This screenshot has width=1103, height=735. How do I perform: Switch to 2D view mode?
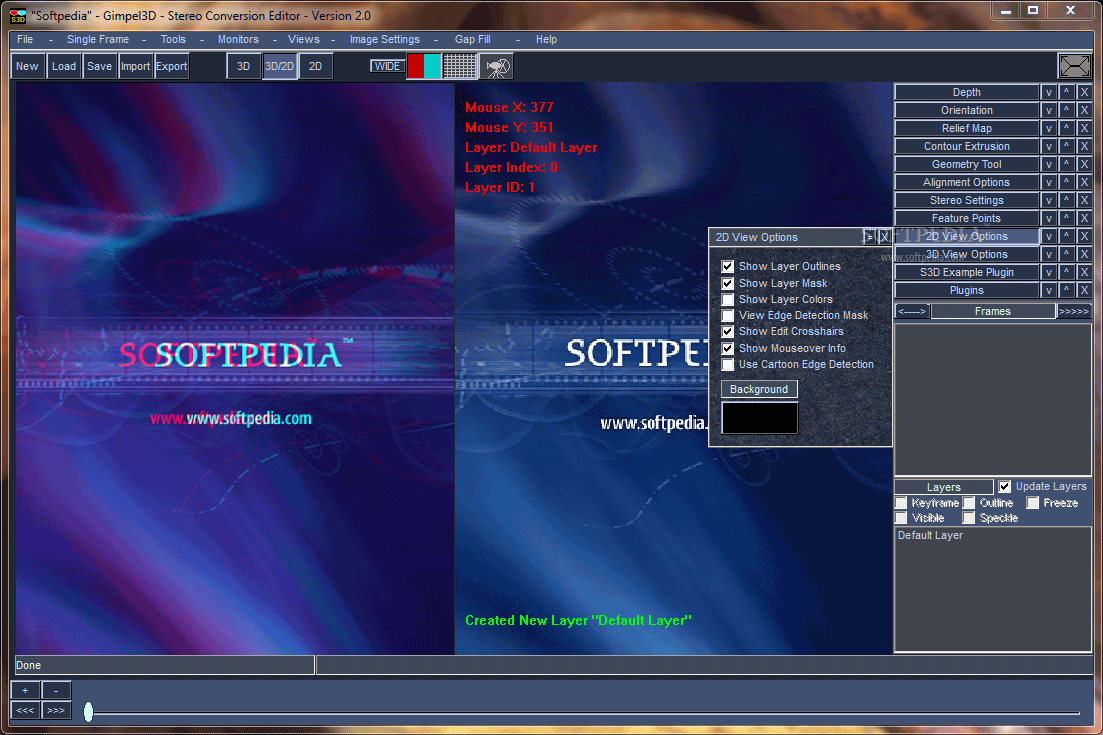click(x=315, y=66)
